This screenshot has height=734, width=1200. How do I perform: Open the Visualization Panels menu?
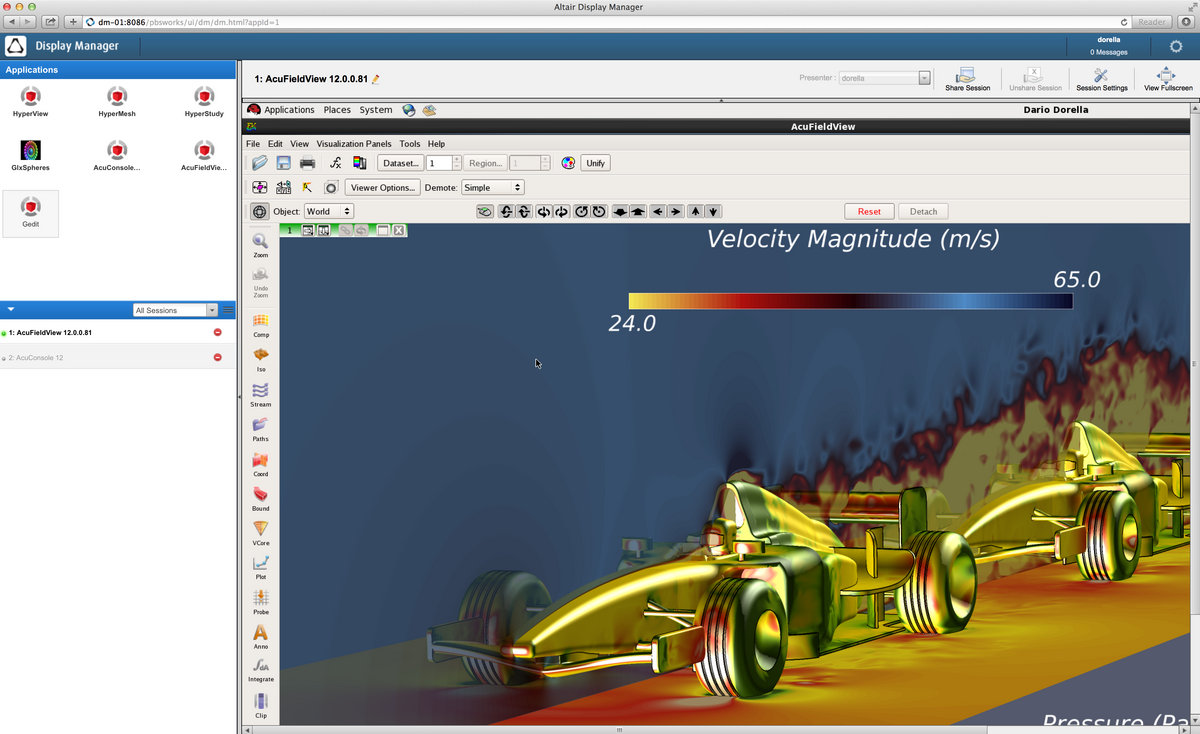pyautogui.click(x=354, y=144)
